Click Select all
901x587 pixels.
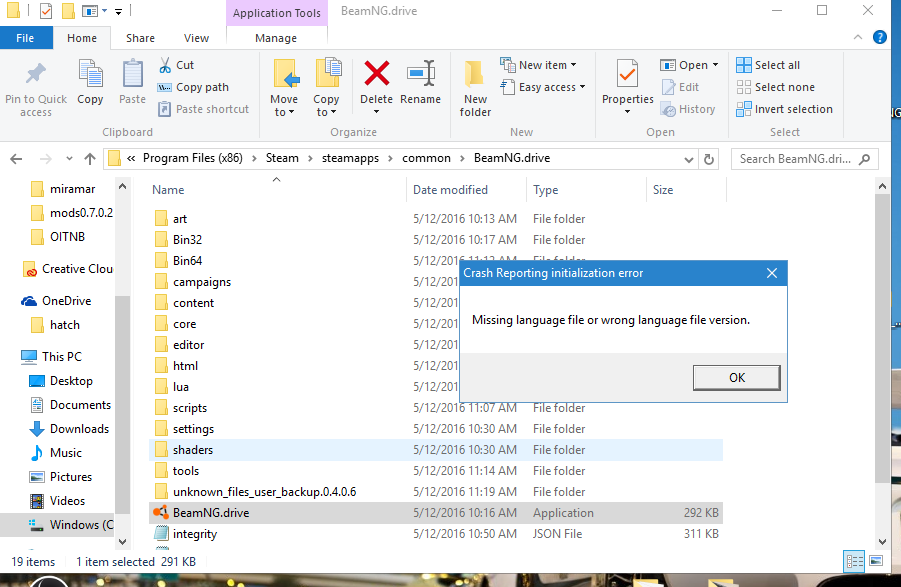point(768,65)
